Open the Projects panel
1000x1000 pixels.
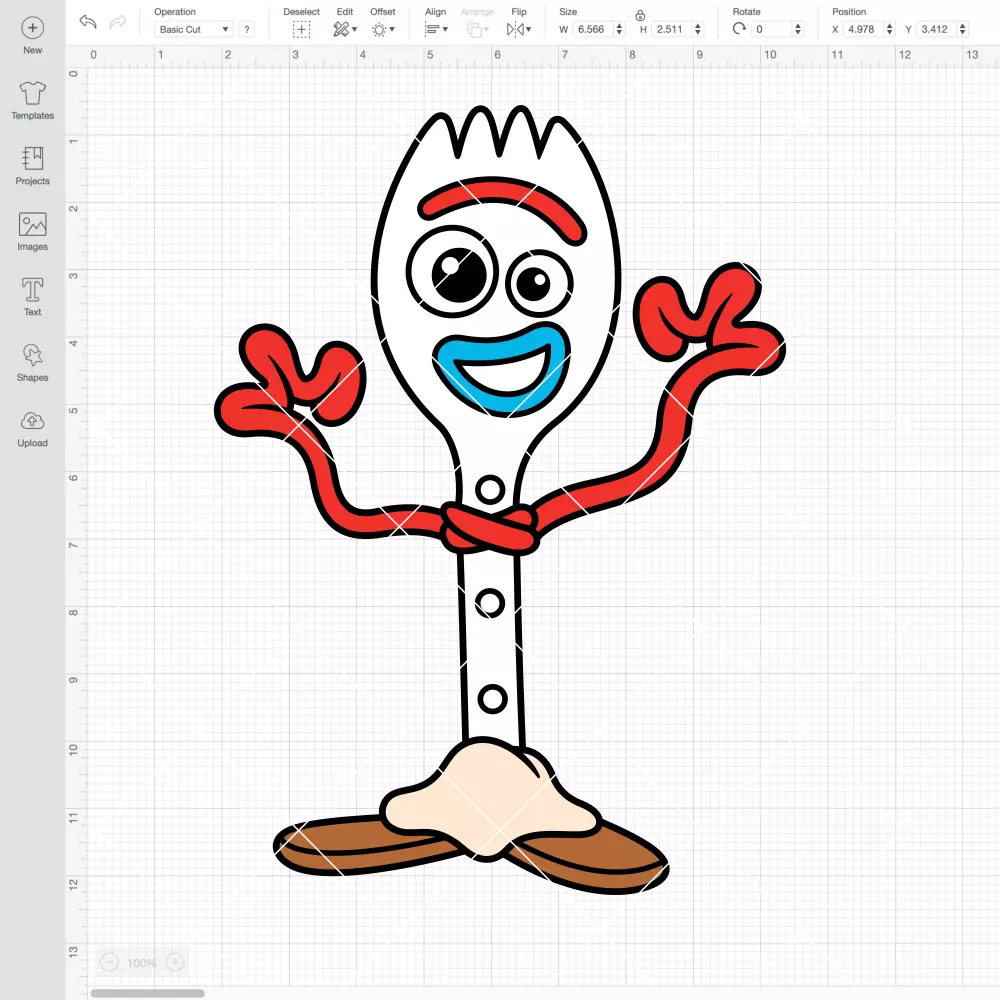pos(33,158)
